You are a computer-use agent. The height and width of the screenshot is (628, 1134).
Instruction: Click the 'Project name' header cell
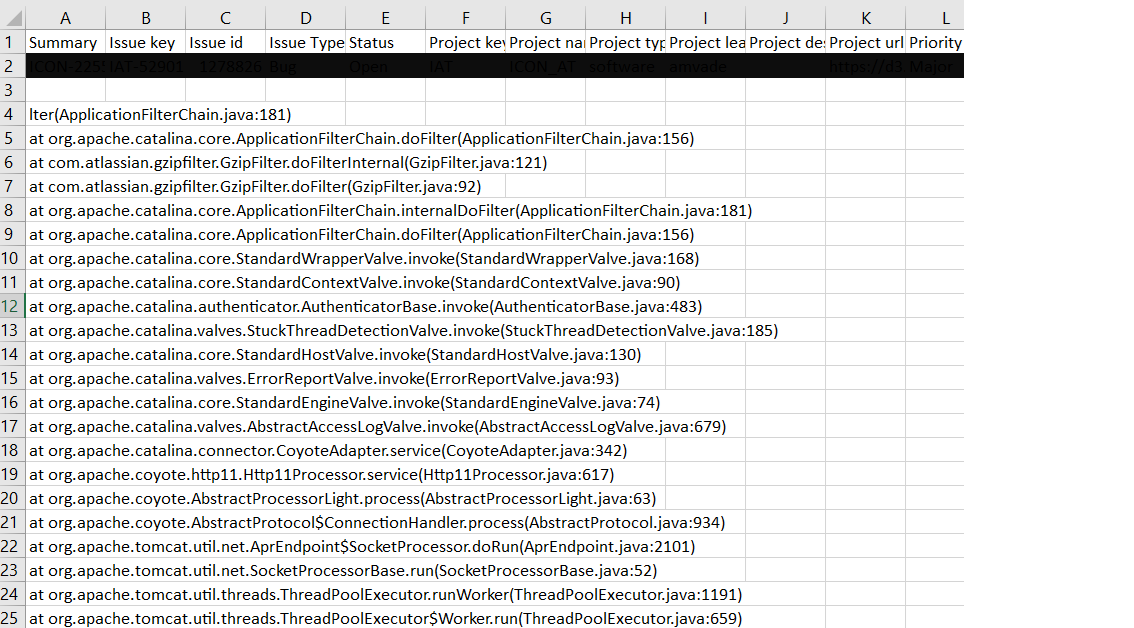click(545, 42)
